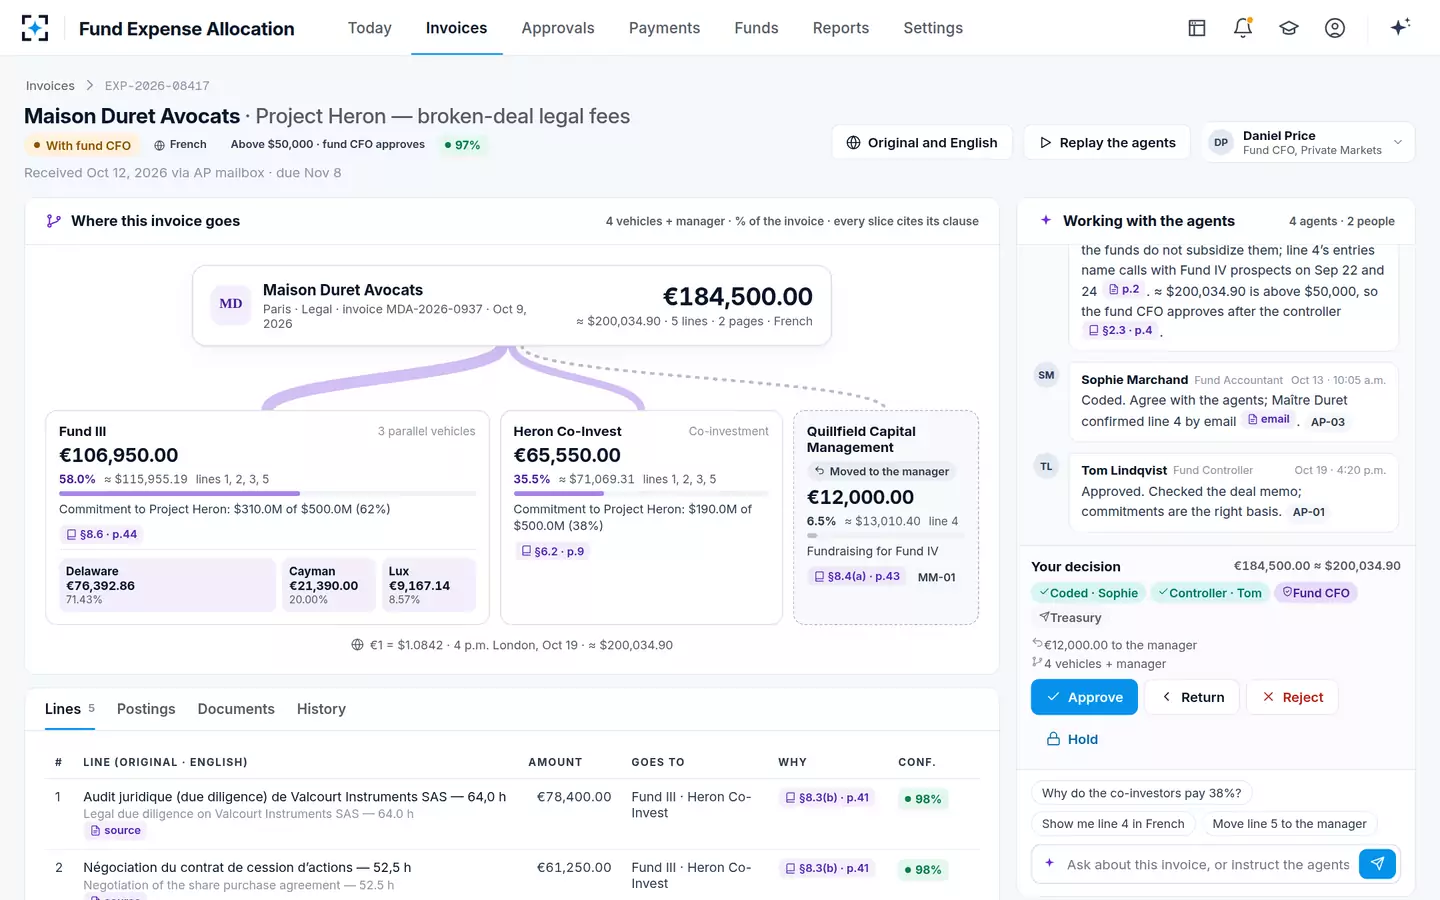The image size is (1440, 900).
Task: Send the message with paper plane icon
Action: 1377,864
